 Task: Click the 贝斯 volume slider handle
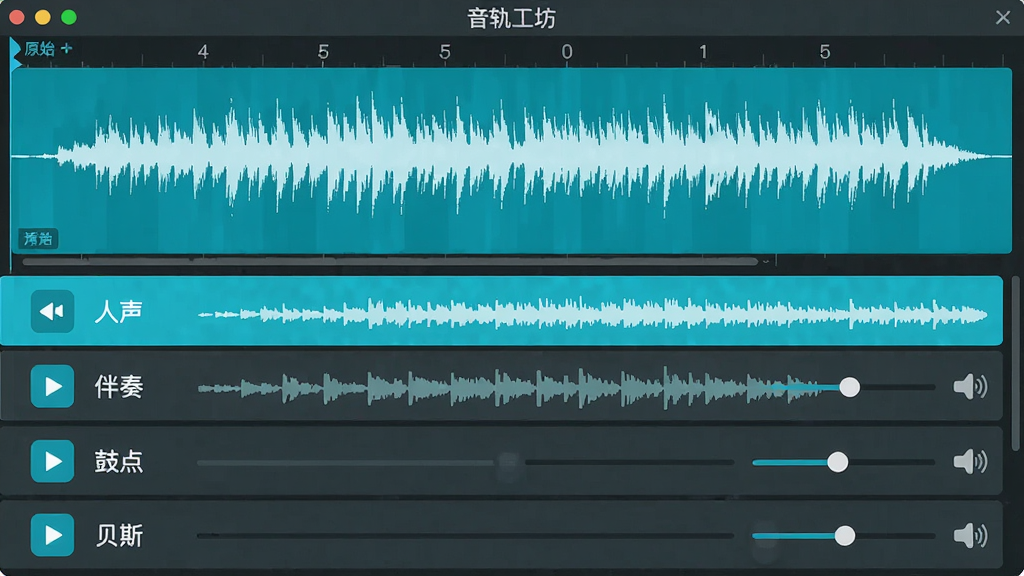[x=845, y=536]
